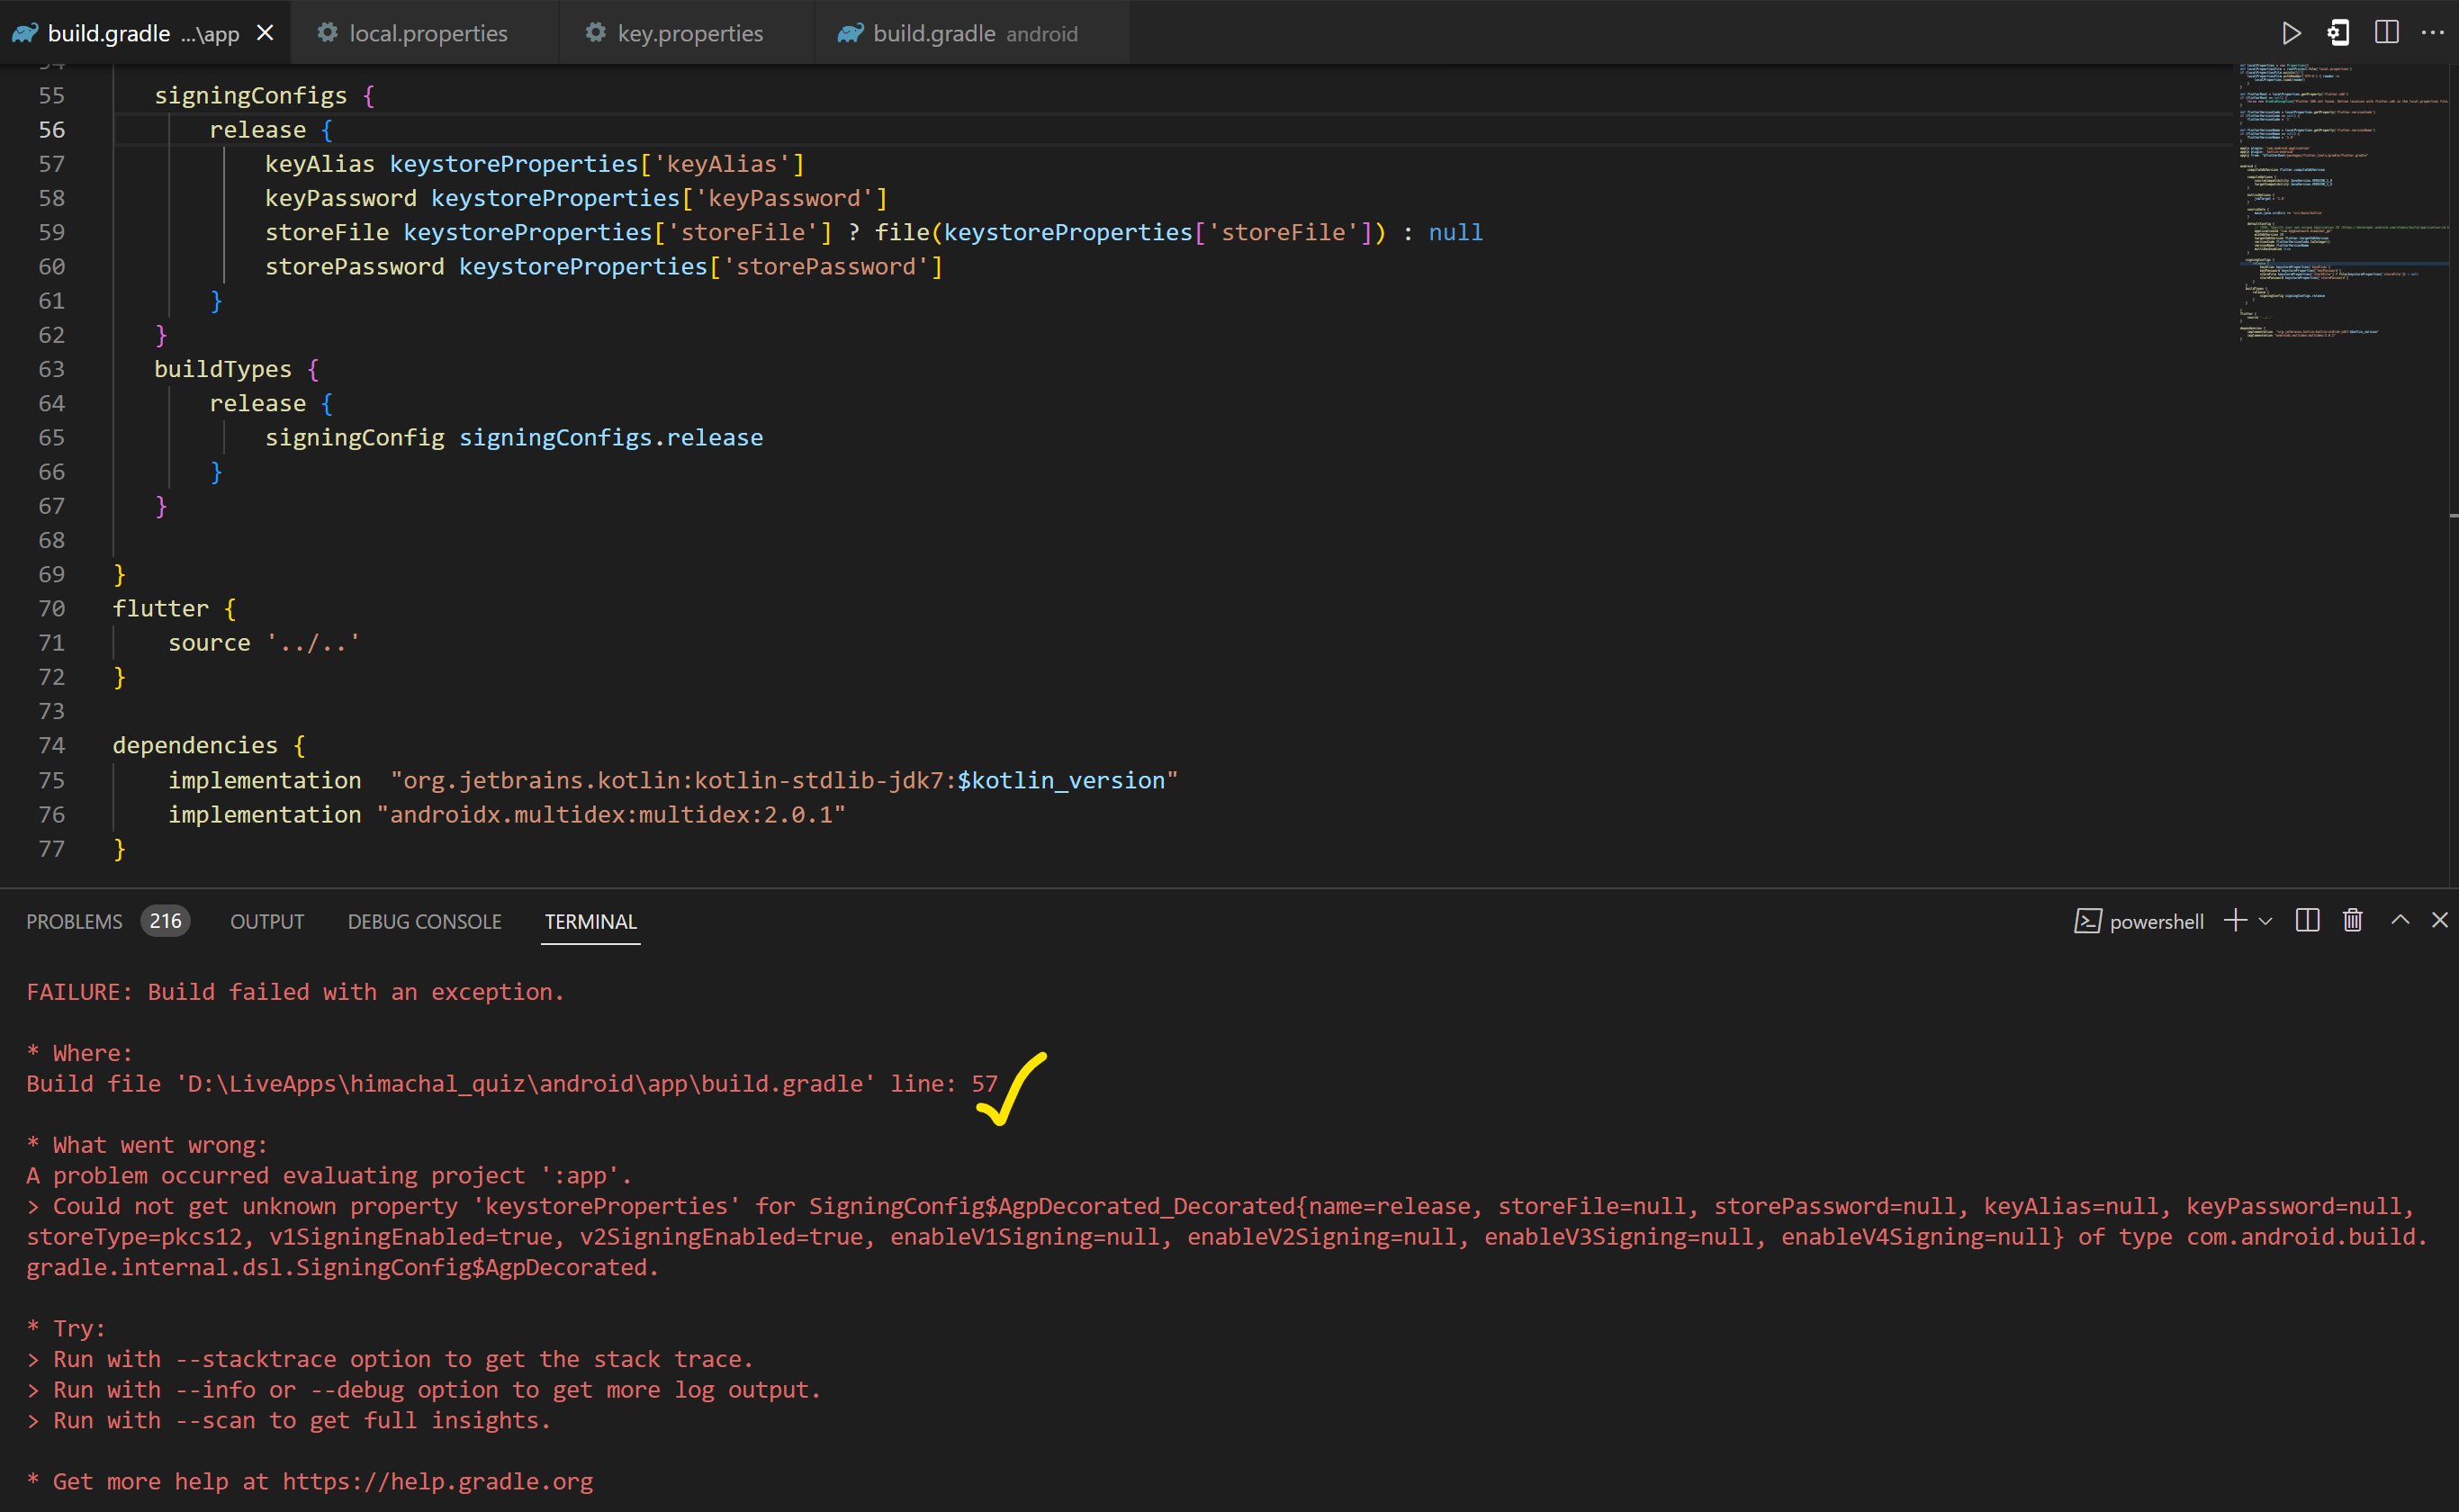This screenshot has width=2459, height=1512.
Task: Close the build.gradle app tab
Action: pyautogui.click(x=265, y=33)
